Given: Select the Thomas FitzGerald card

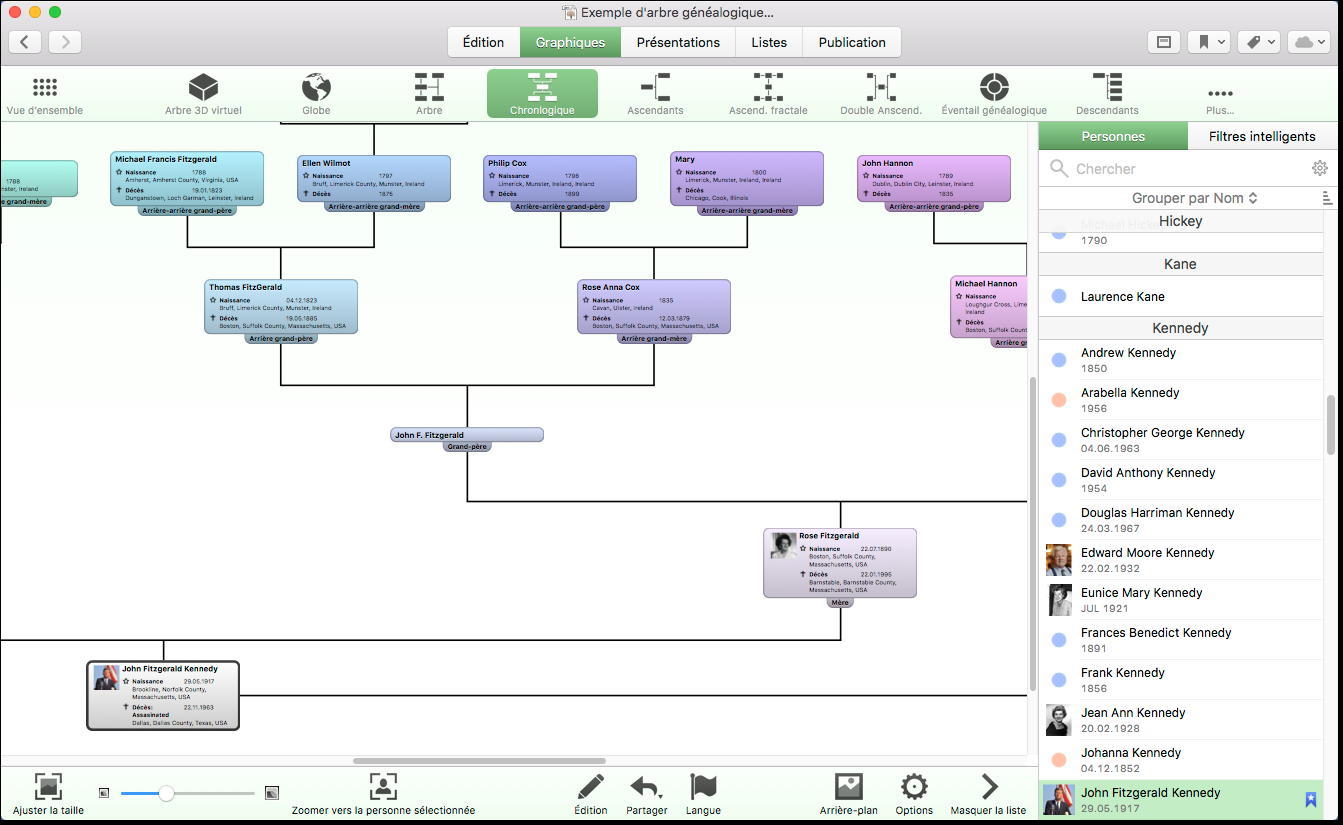Looking at the screenshot, I should 281,306.
